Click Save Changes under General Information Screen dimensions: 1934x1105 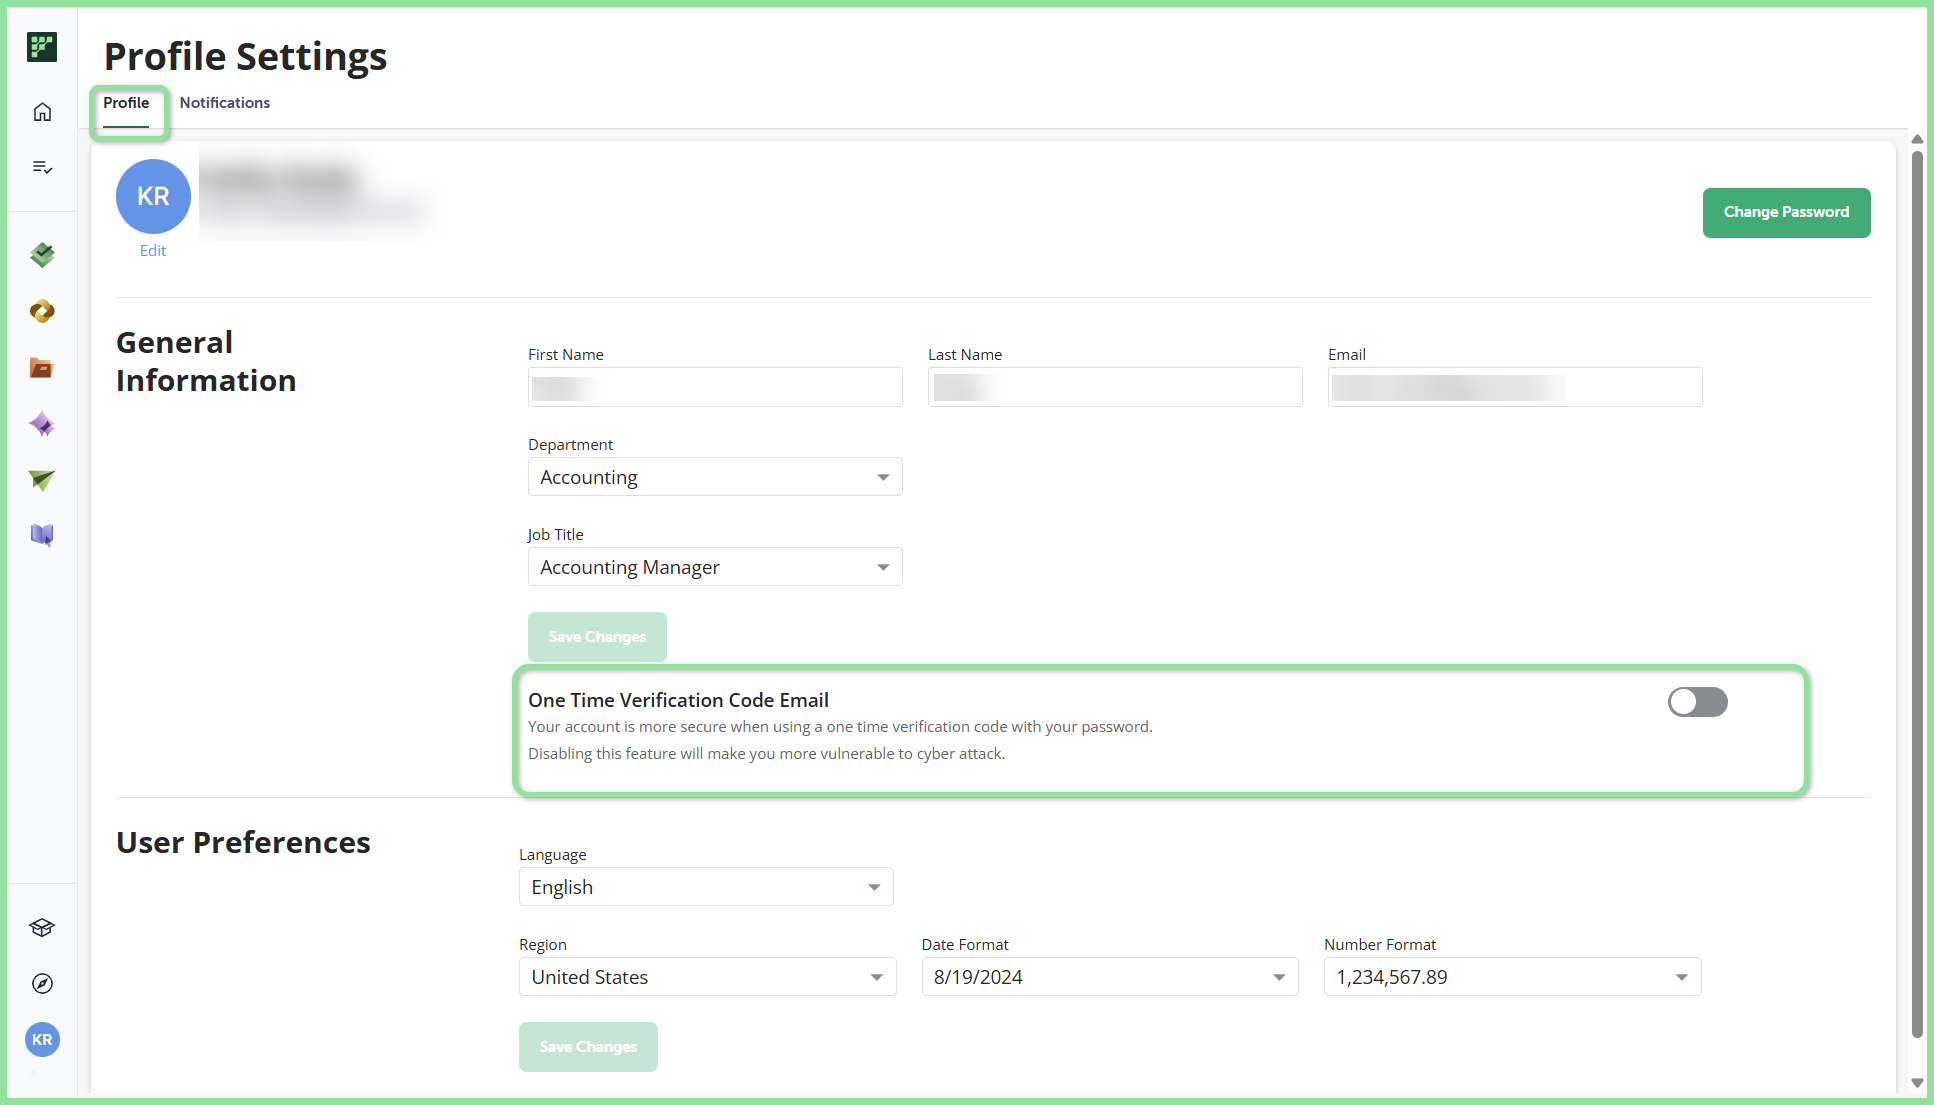click(597, 637)
